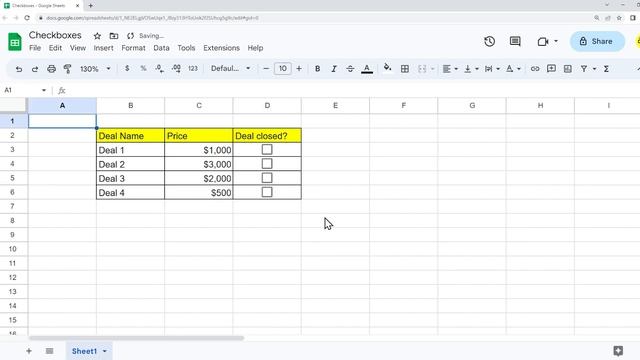This screenshot has width=640, height=360.
Task: Open a new browser tab
Action: tap(91, 6)
